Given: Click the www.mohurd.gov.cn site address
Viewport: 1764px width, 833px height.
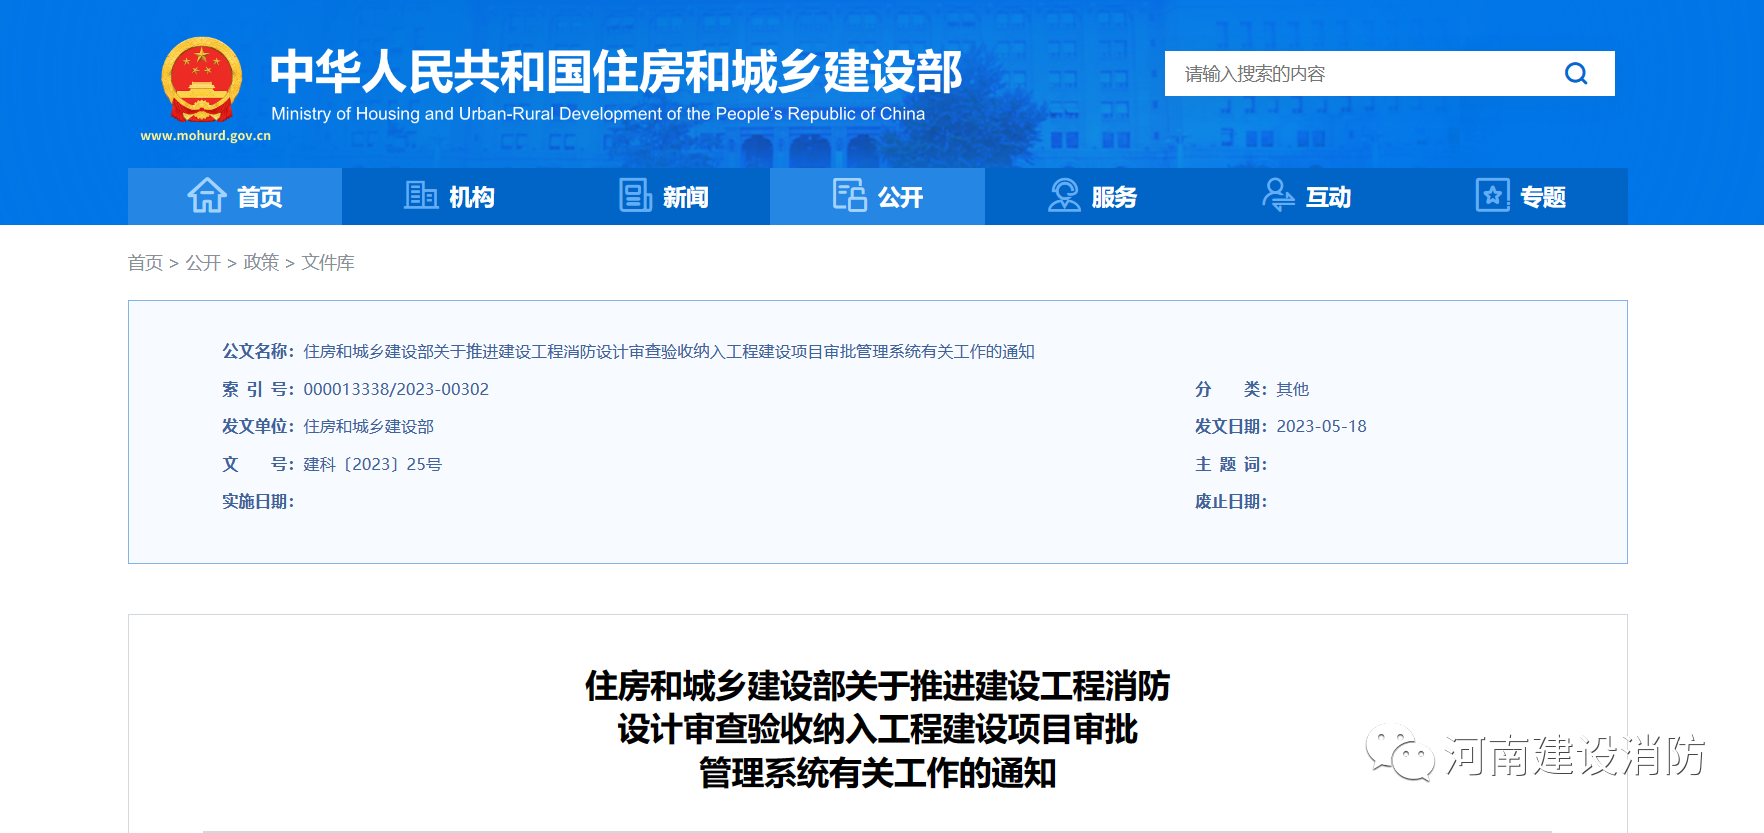Looking at the screenshot, I should (205, 136).
